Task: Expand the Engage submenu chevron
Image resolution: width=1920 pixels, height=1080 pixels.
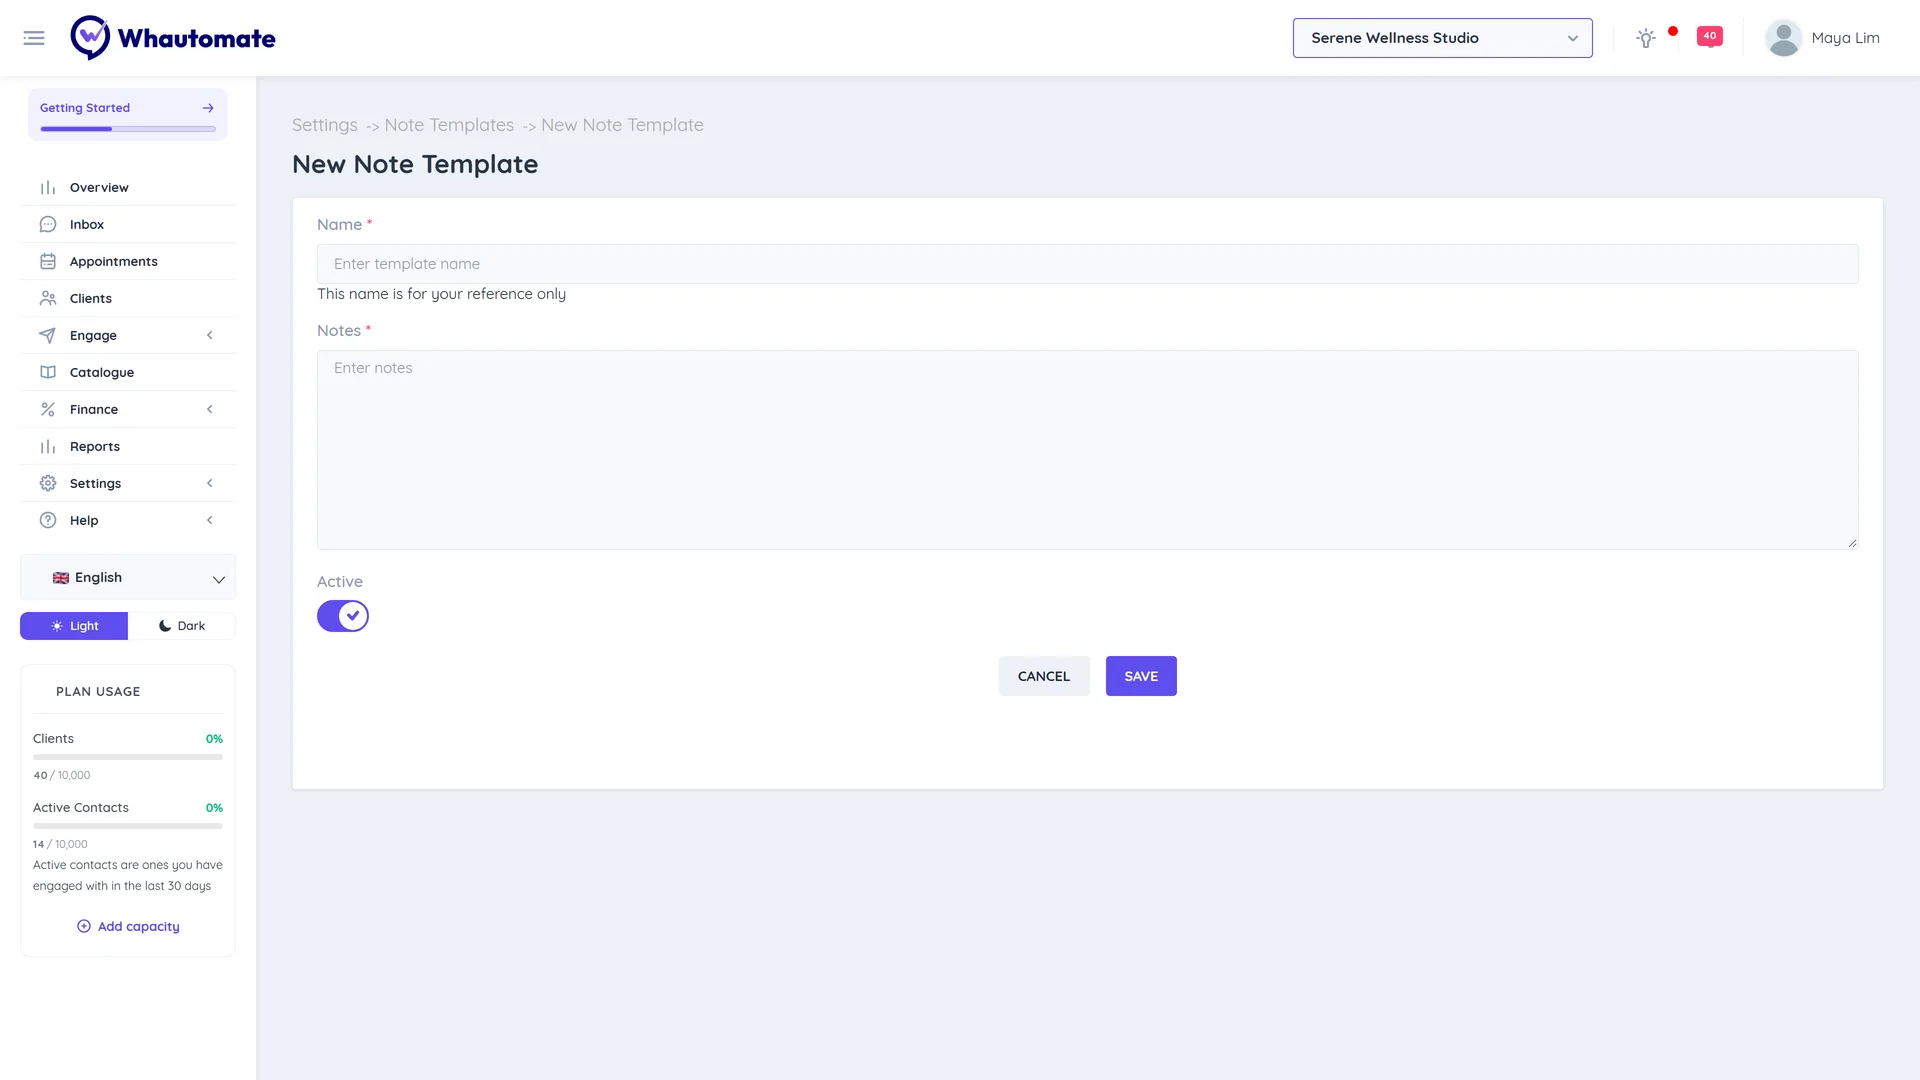Action: [210, 336]
